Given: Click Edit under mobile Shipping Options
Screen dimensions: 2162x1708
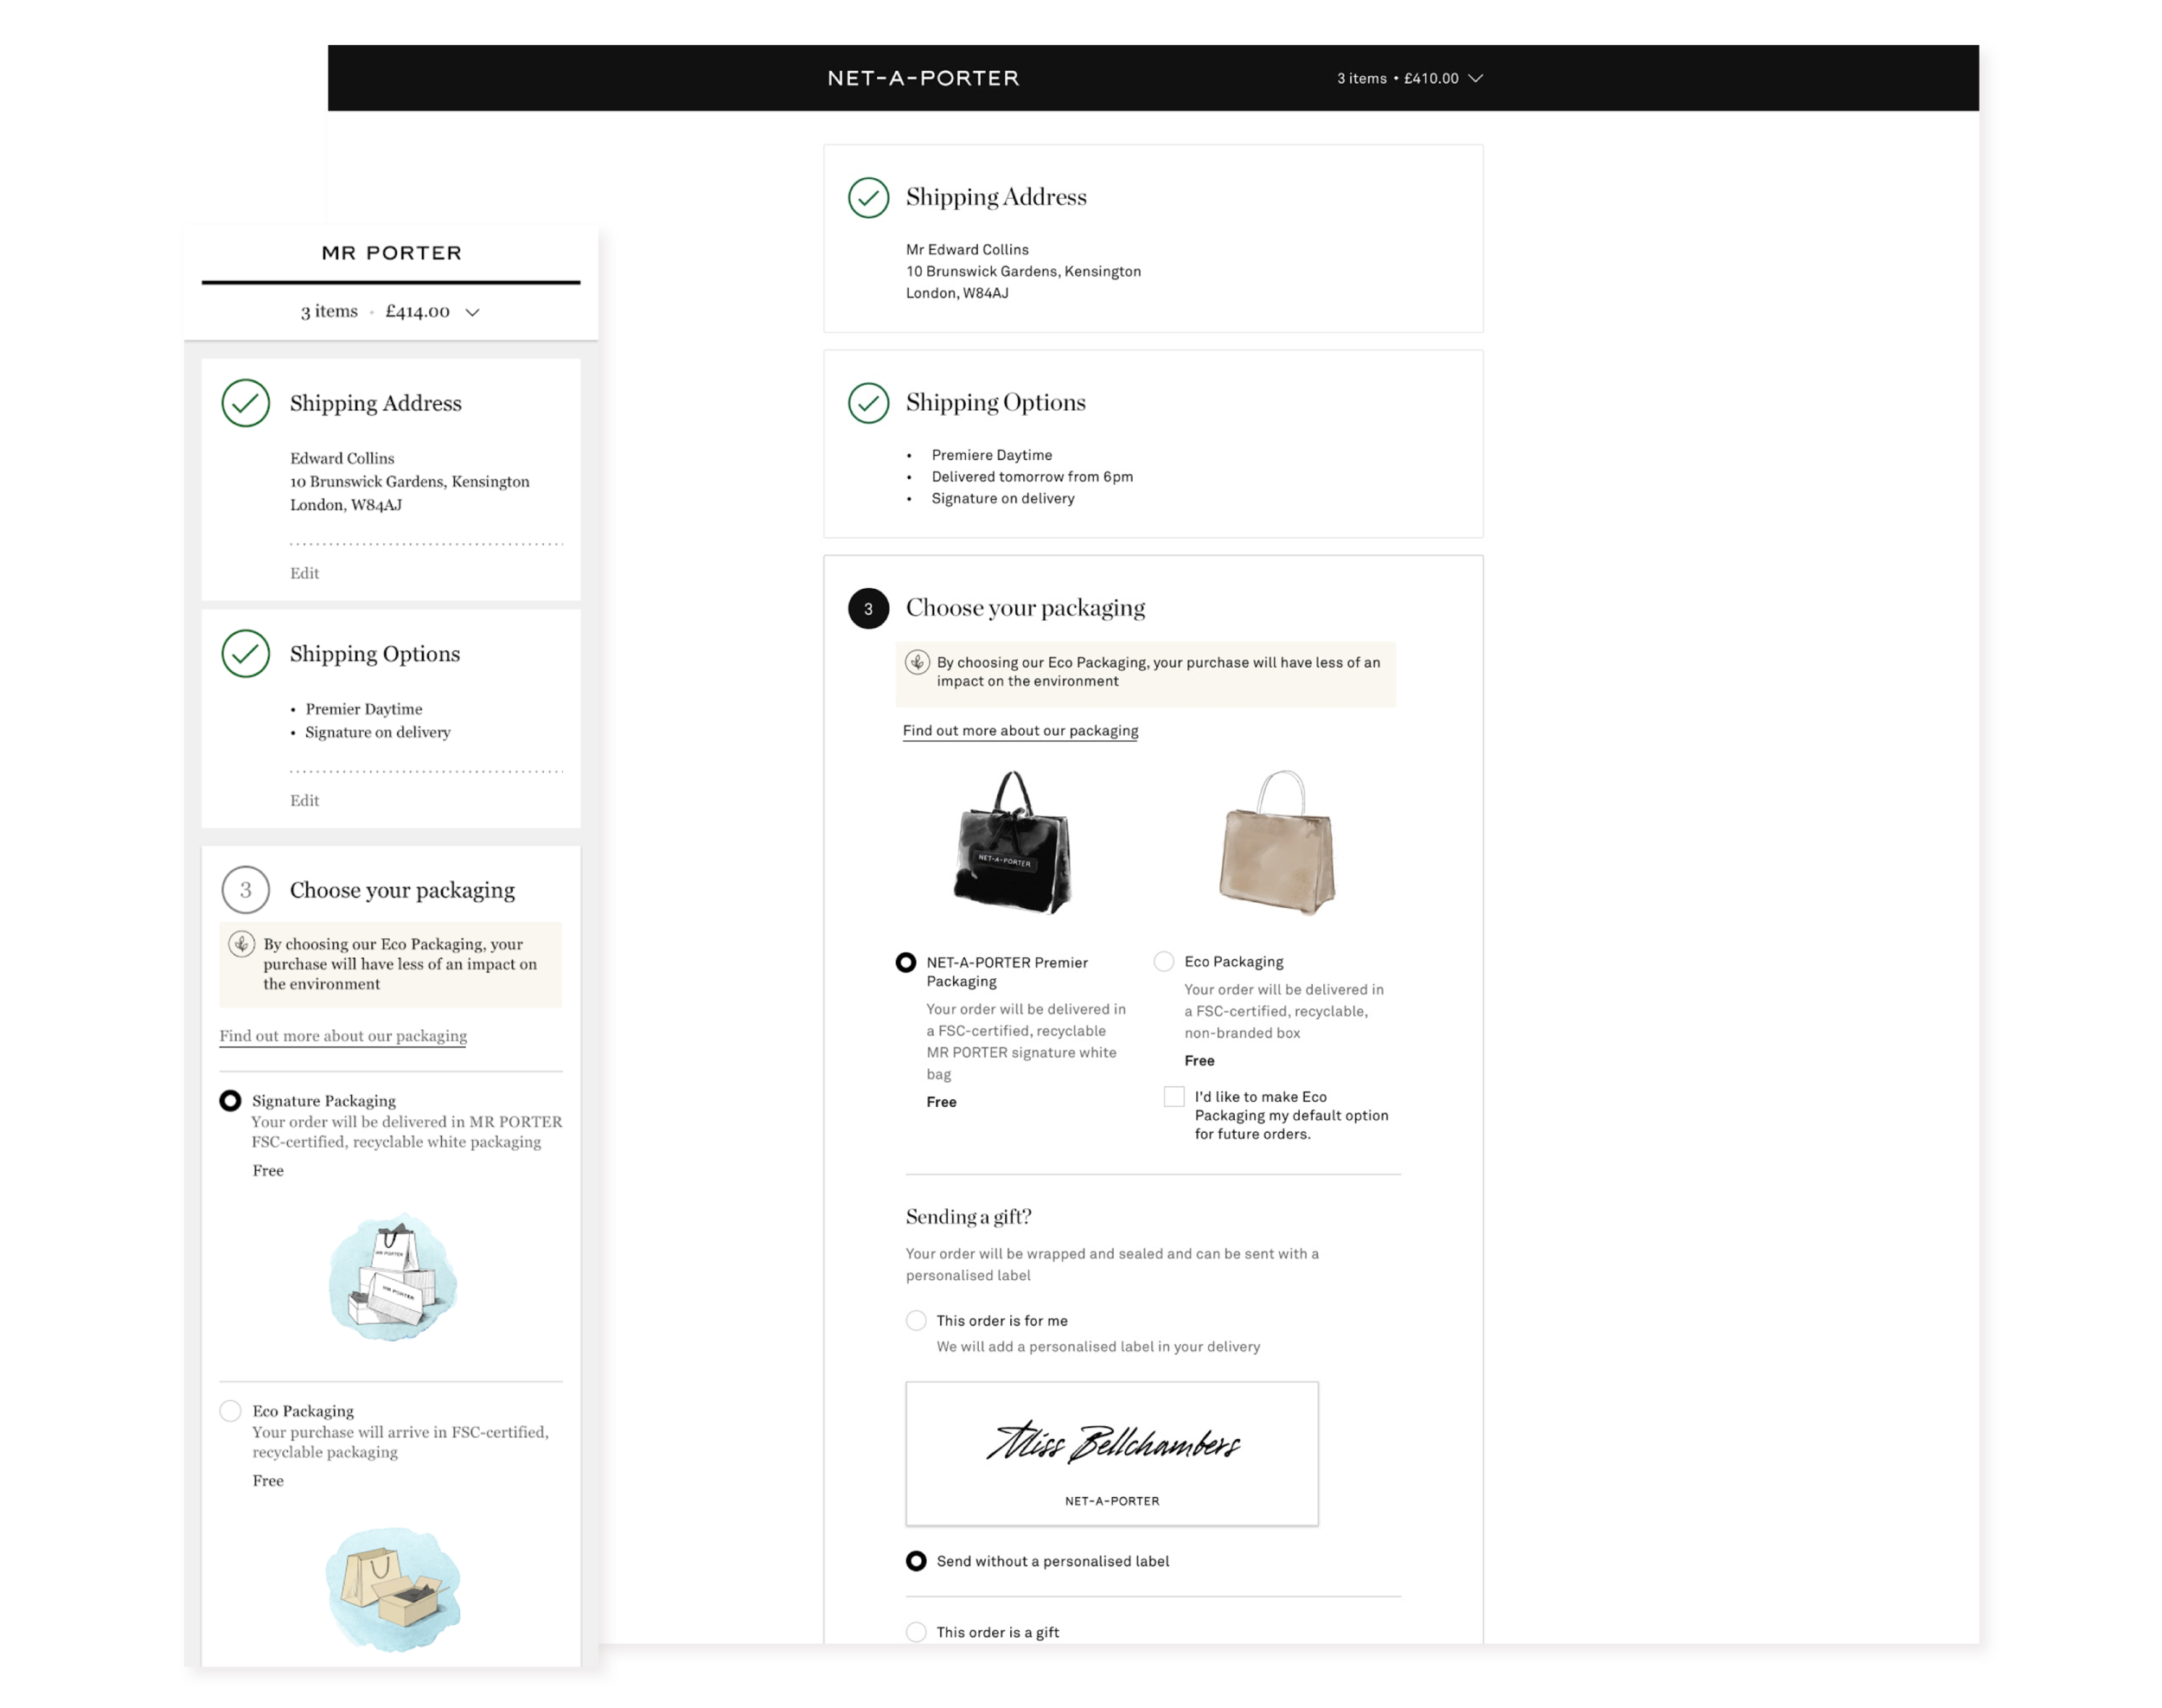Looking at the screenshot, I should (x=304, y=800).
